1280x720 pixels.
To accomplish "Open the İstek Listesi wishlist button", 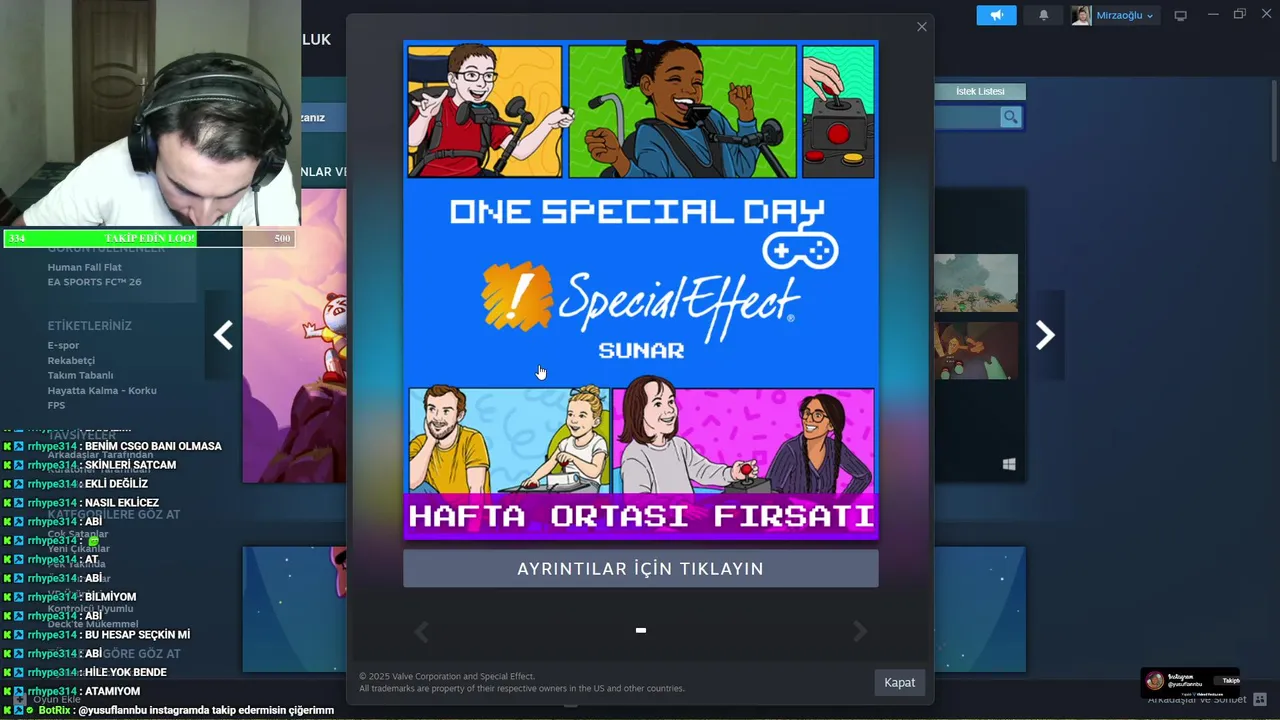I will coord(980,91).
